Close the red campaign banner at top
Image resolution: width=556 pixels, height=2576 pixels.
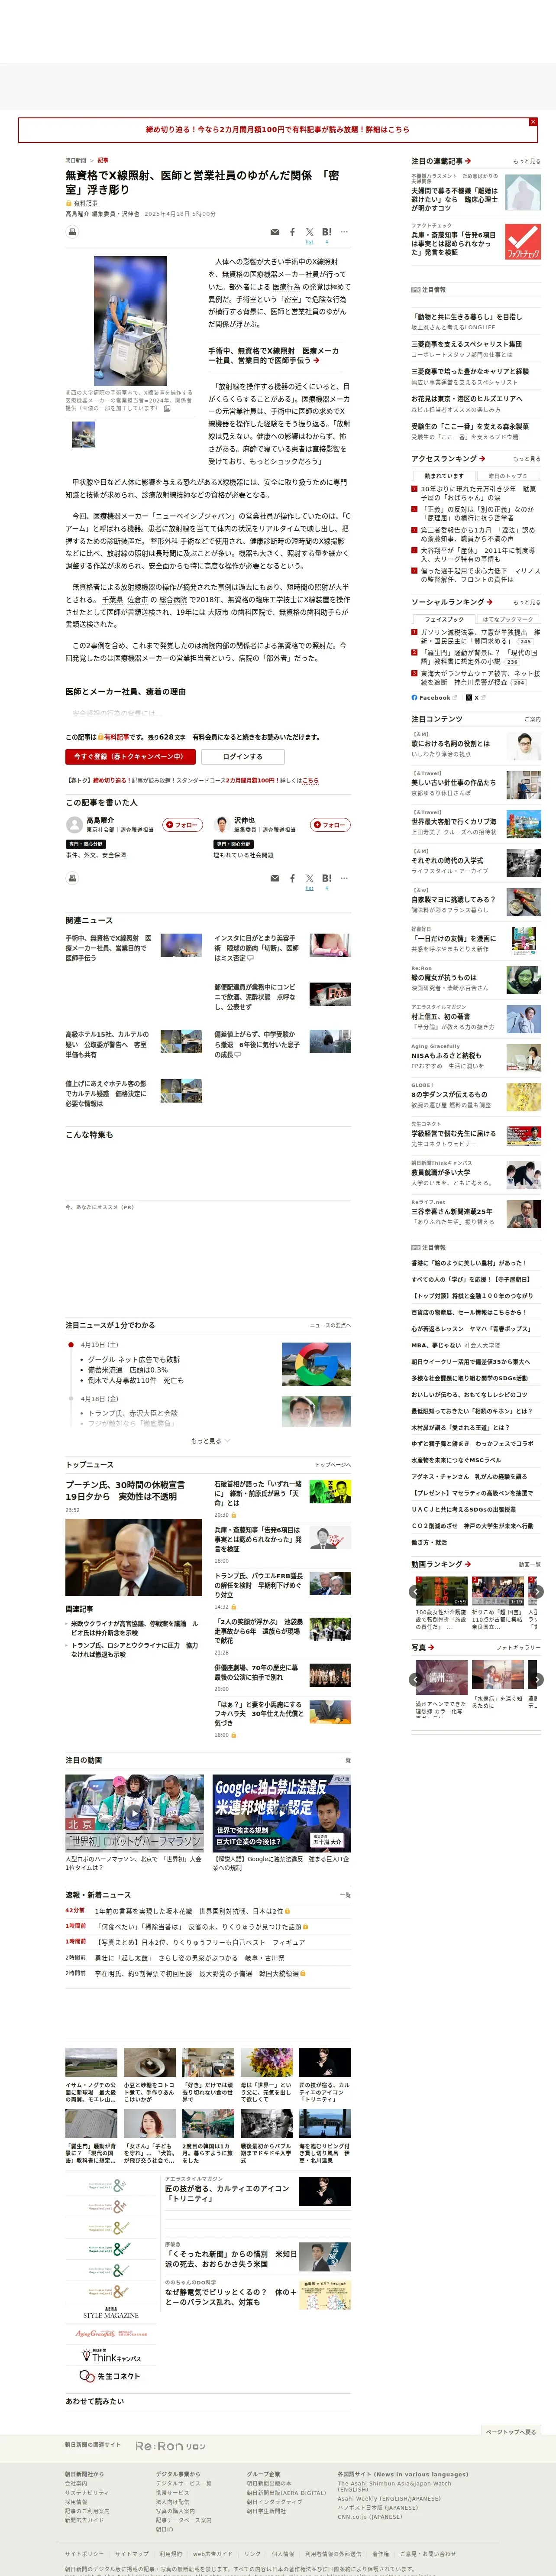coord(533,122)
